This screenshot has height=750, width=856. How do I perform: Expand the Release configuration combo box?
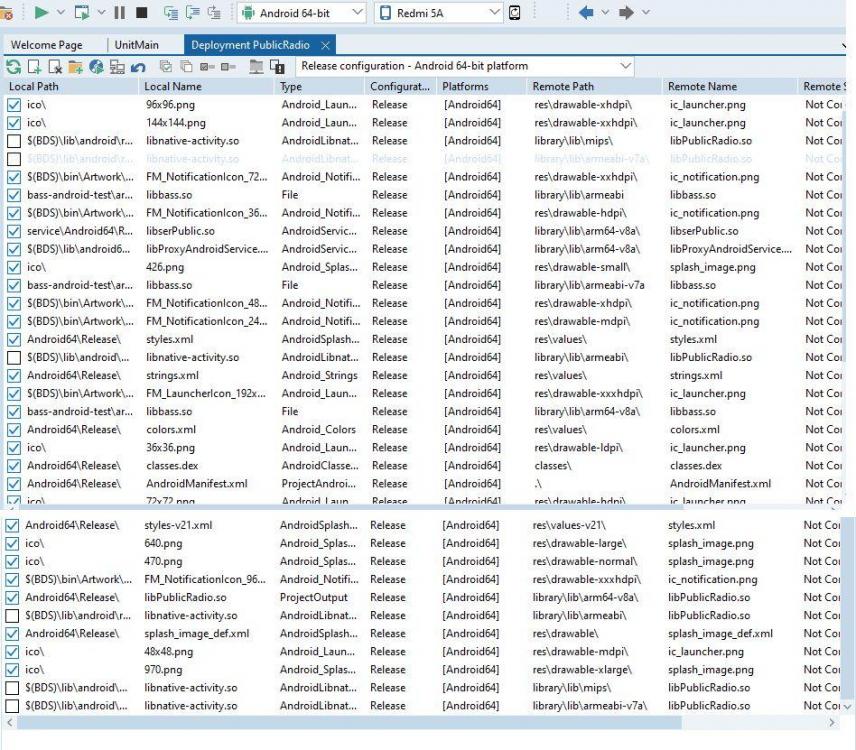point(465,66)
